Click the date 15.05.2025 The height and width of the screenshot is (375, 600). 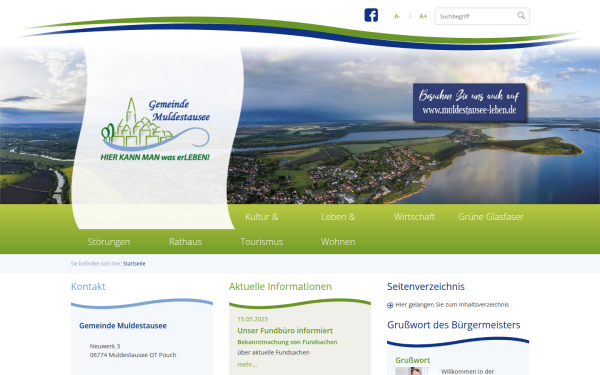(x=253, y=319)
